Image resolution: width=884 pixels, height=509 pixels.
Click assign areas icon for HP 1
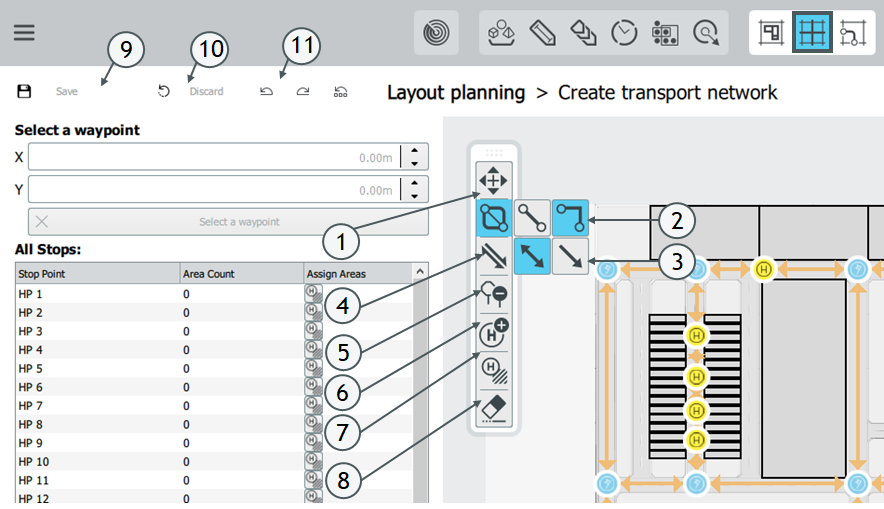coord(313,293)
